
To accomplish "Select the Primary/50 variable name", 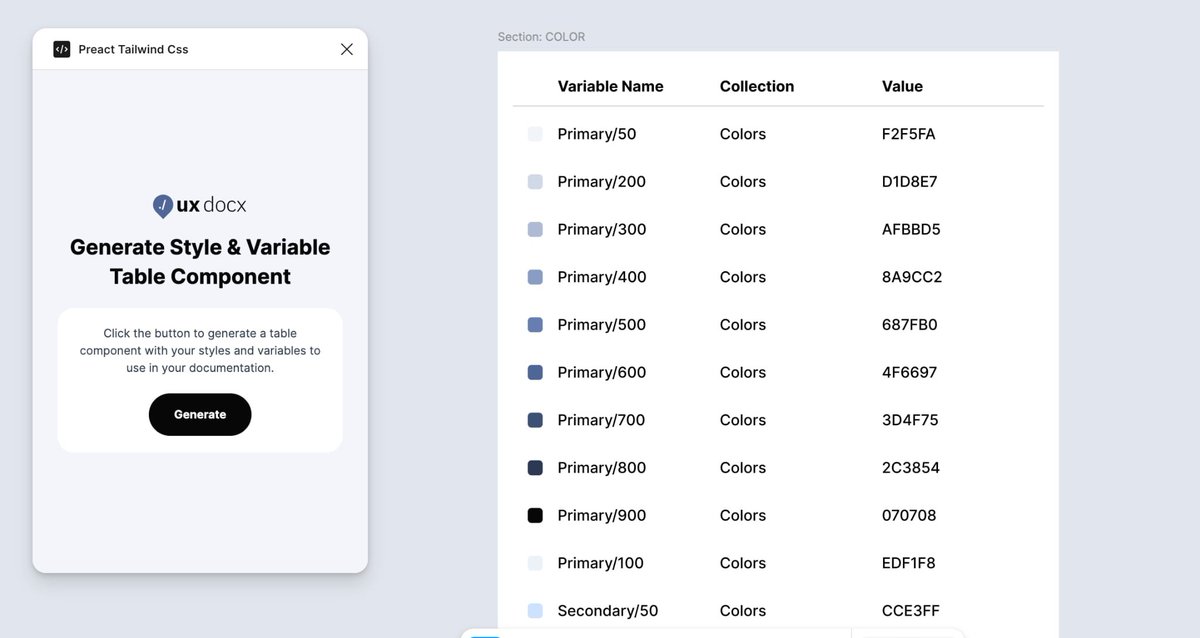I will point(597,134).
